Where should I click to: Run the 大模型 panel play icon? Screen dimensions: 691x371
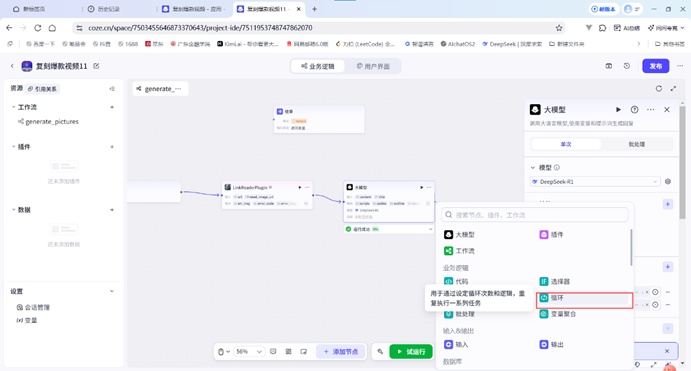click(x=618, y=110)
